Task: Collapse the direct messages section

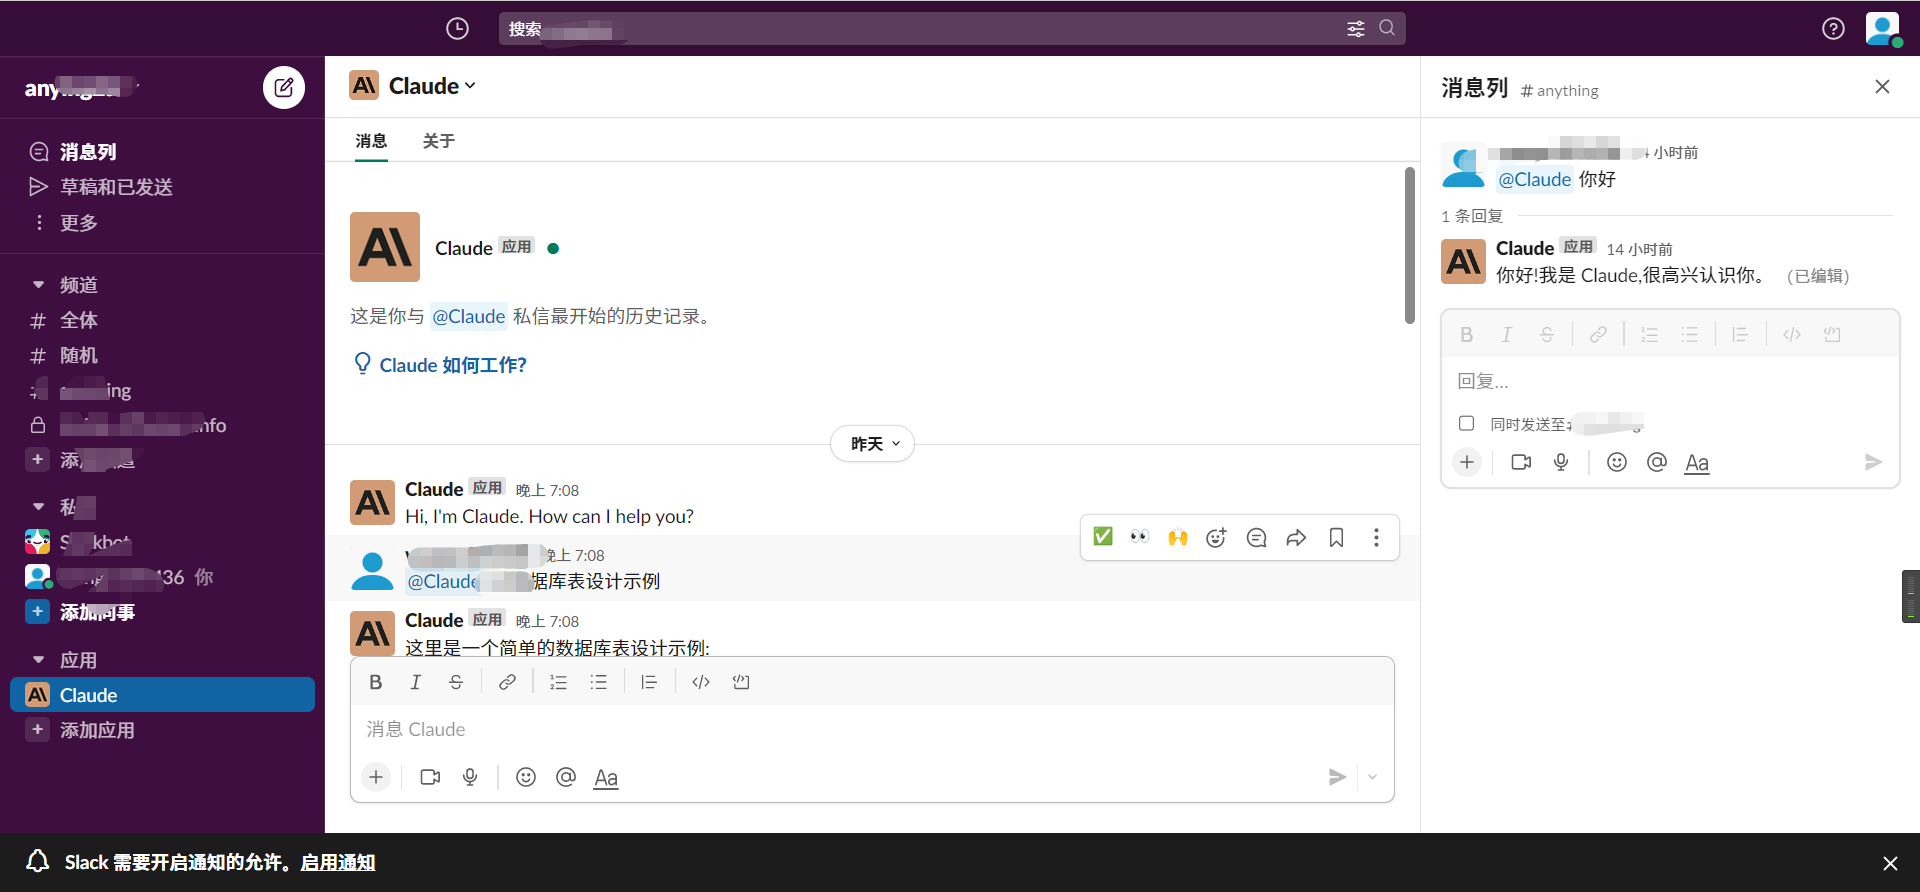Action: [38, 507]
